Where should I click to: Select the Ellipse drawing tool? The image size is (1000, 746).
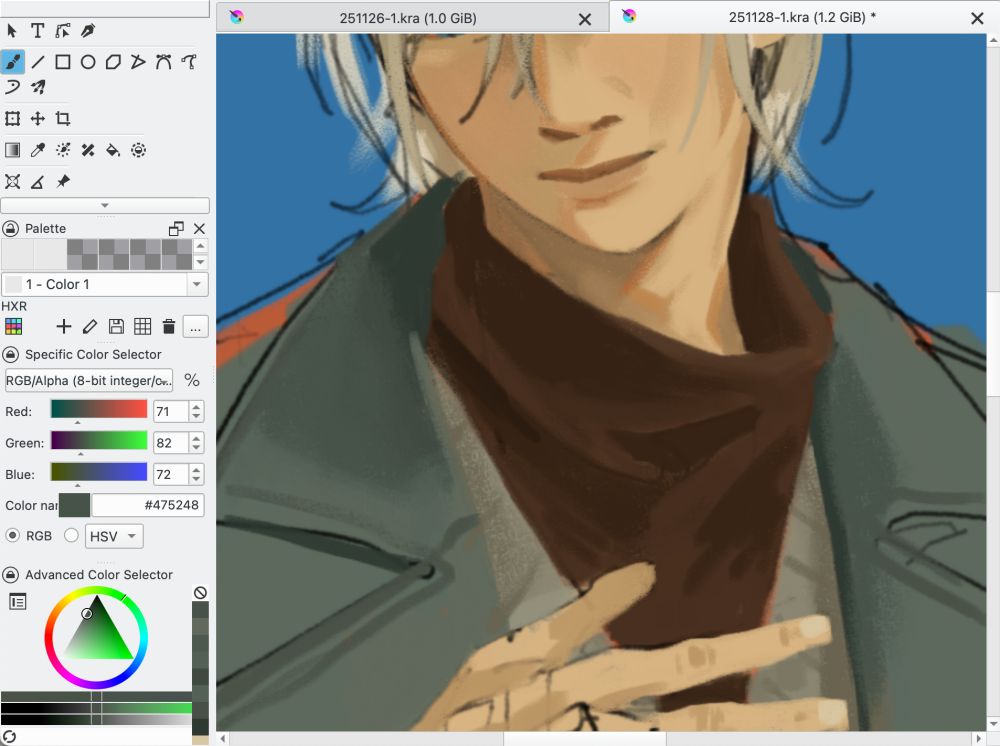point(87,61)
